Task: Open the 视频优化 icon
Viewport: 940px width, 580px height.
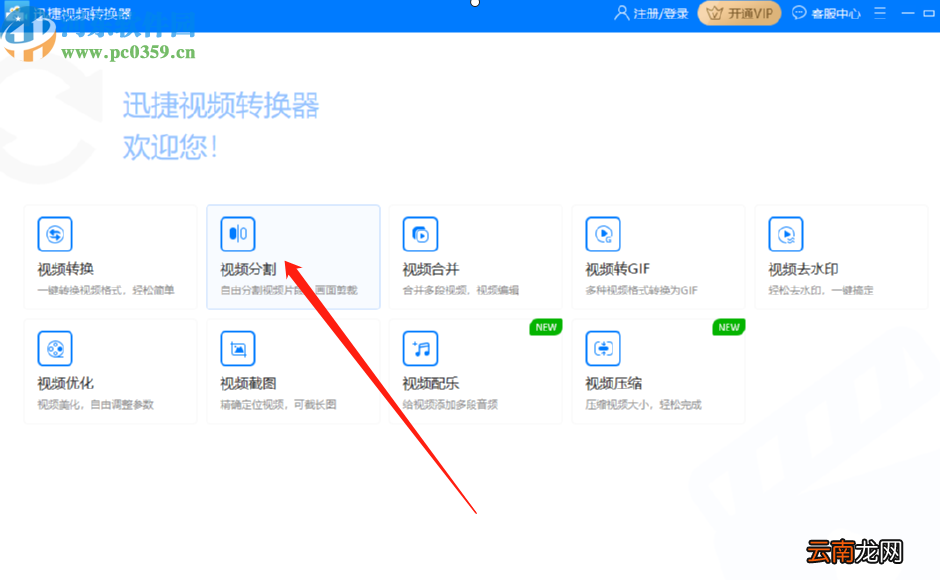Action: [55, 348]
